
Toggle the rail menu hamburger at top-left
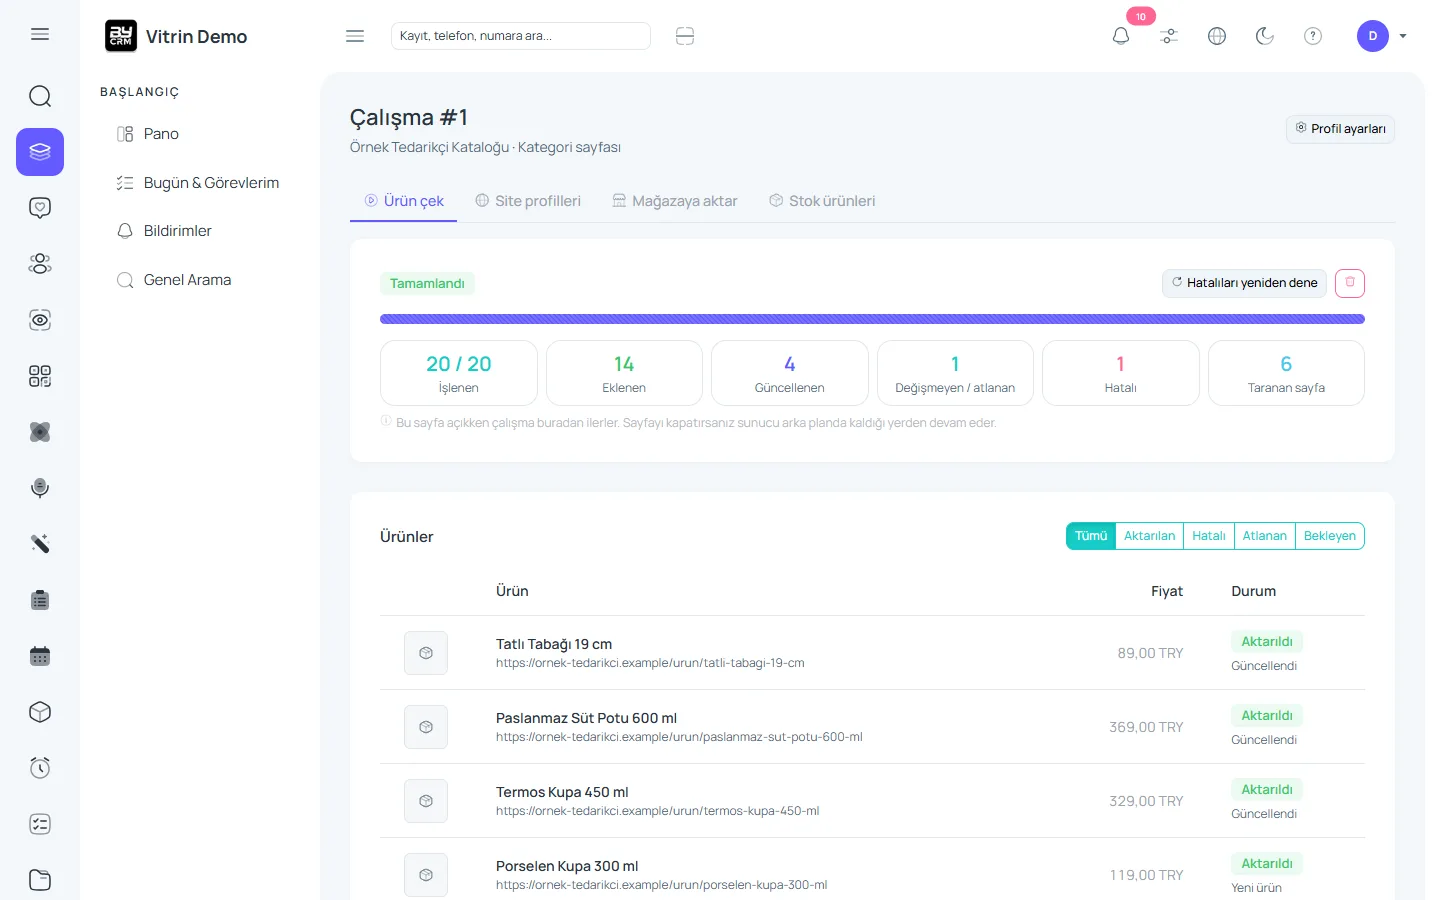click(x=40, y=34)
